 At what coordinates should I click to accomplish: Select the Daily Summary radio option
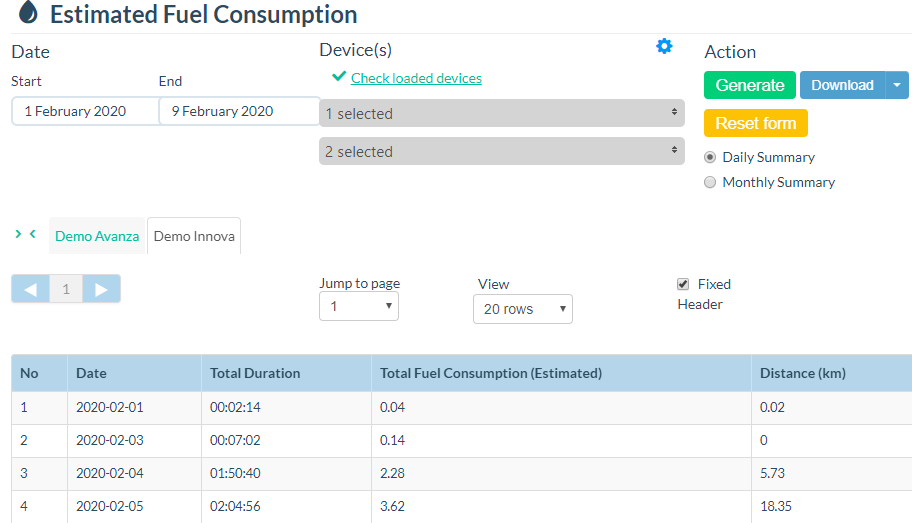coord(711,157)
